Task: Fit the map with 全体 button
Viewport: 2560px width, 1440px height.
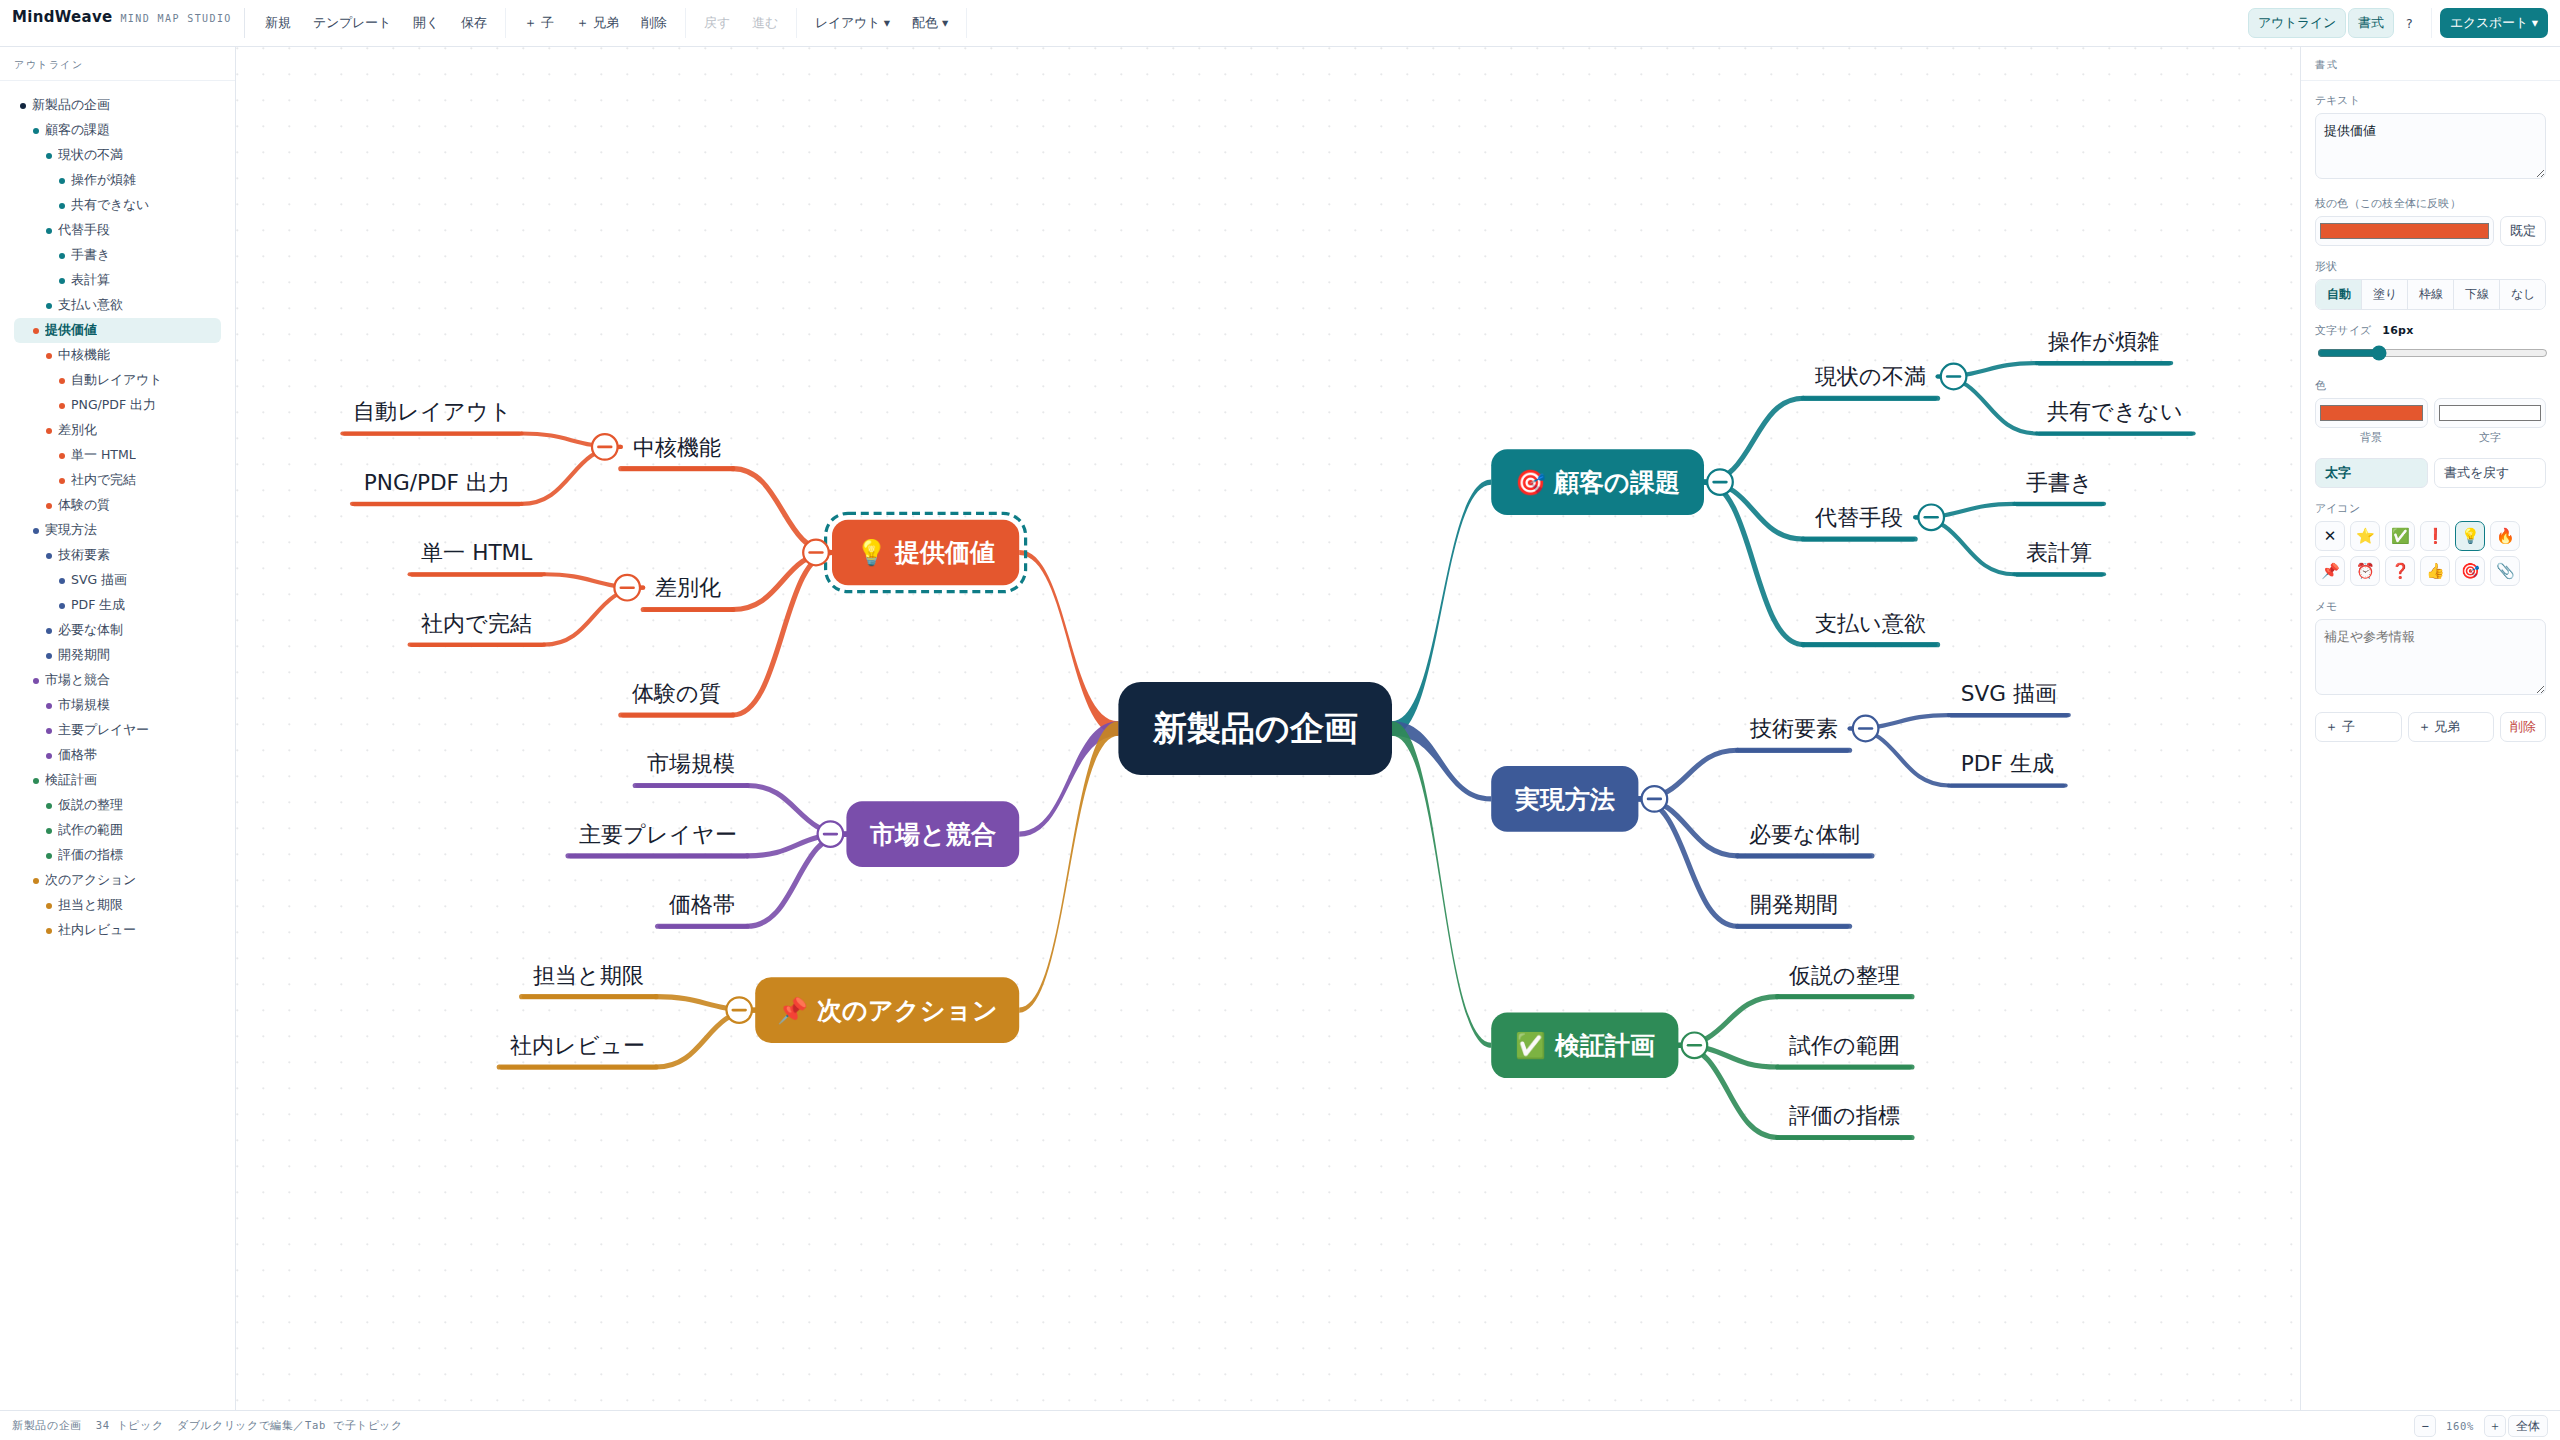Action: coord(2528,1426)
